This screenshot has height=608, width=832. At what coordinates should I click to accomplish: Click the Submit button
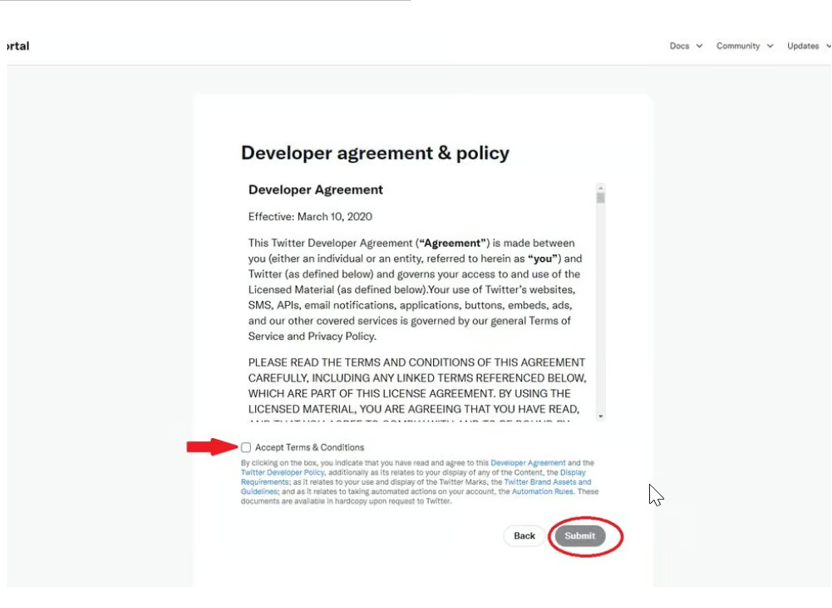click(580, 536)
